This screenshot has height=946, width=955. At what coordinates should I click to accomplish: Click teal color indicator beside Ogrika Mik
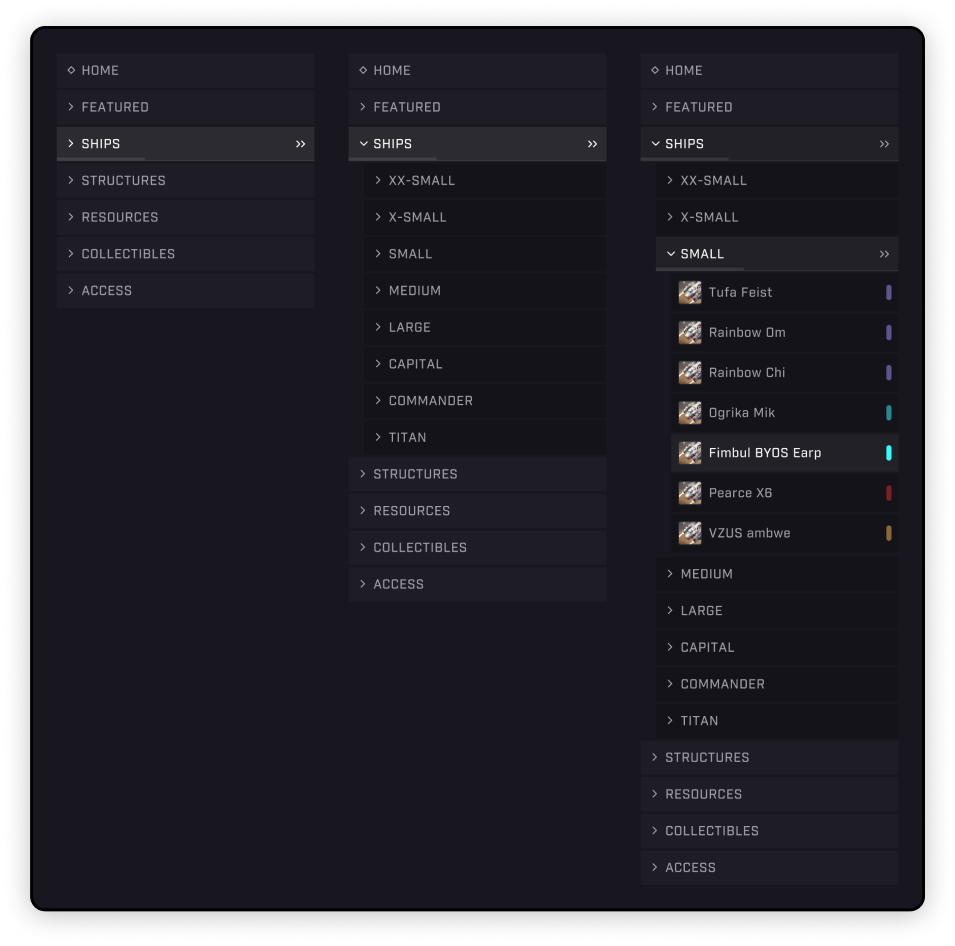pyautogui.click(x=888, y=413)
